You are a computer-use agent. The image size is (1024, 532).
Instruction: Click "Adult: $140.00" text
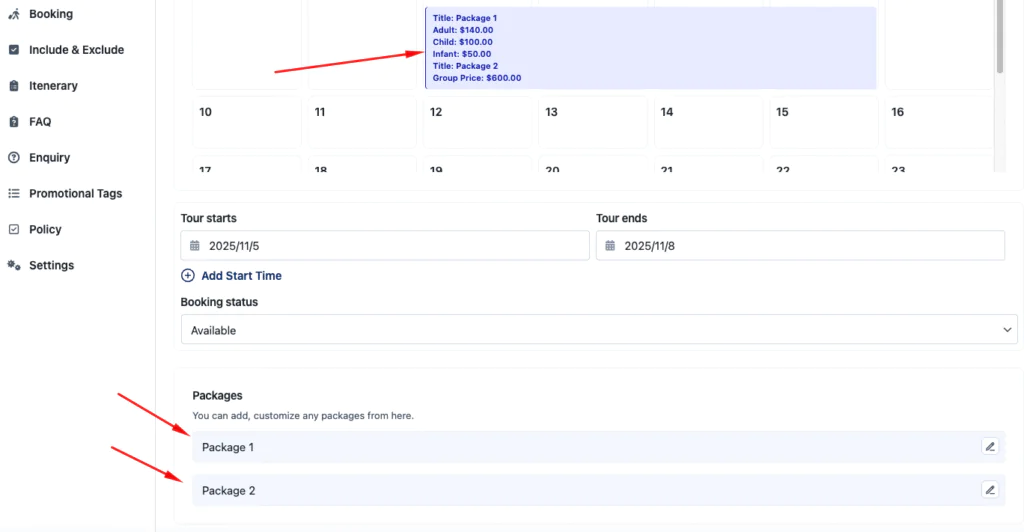pyautogui.click(x=462, y=30)
